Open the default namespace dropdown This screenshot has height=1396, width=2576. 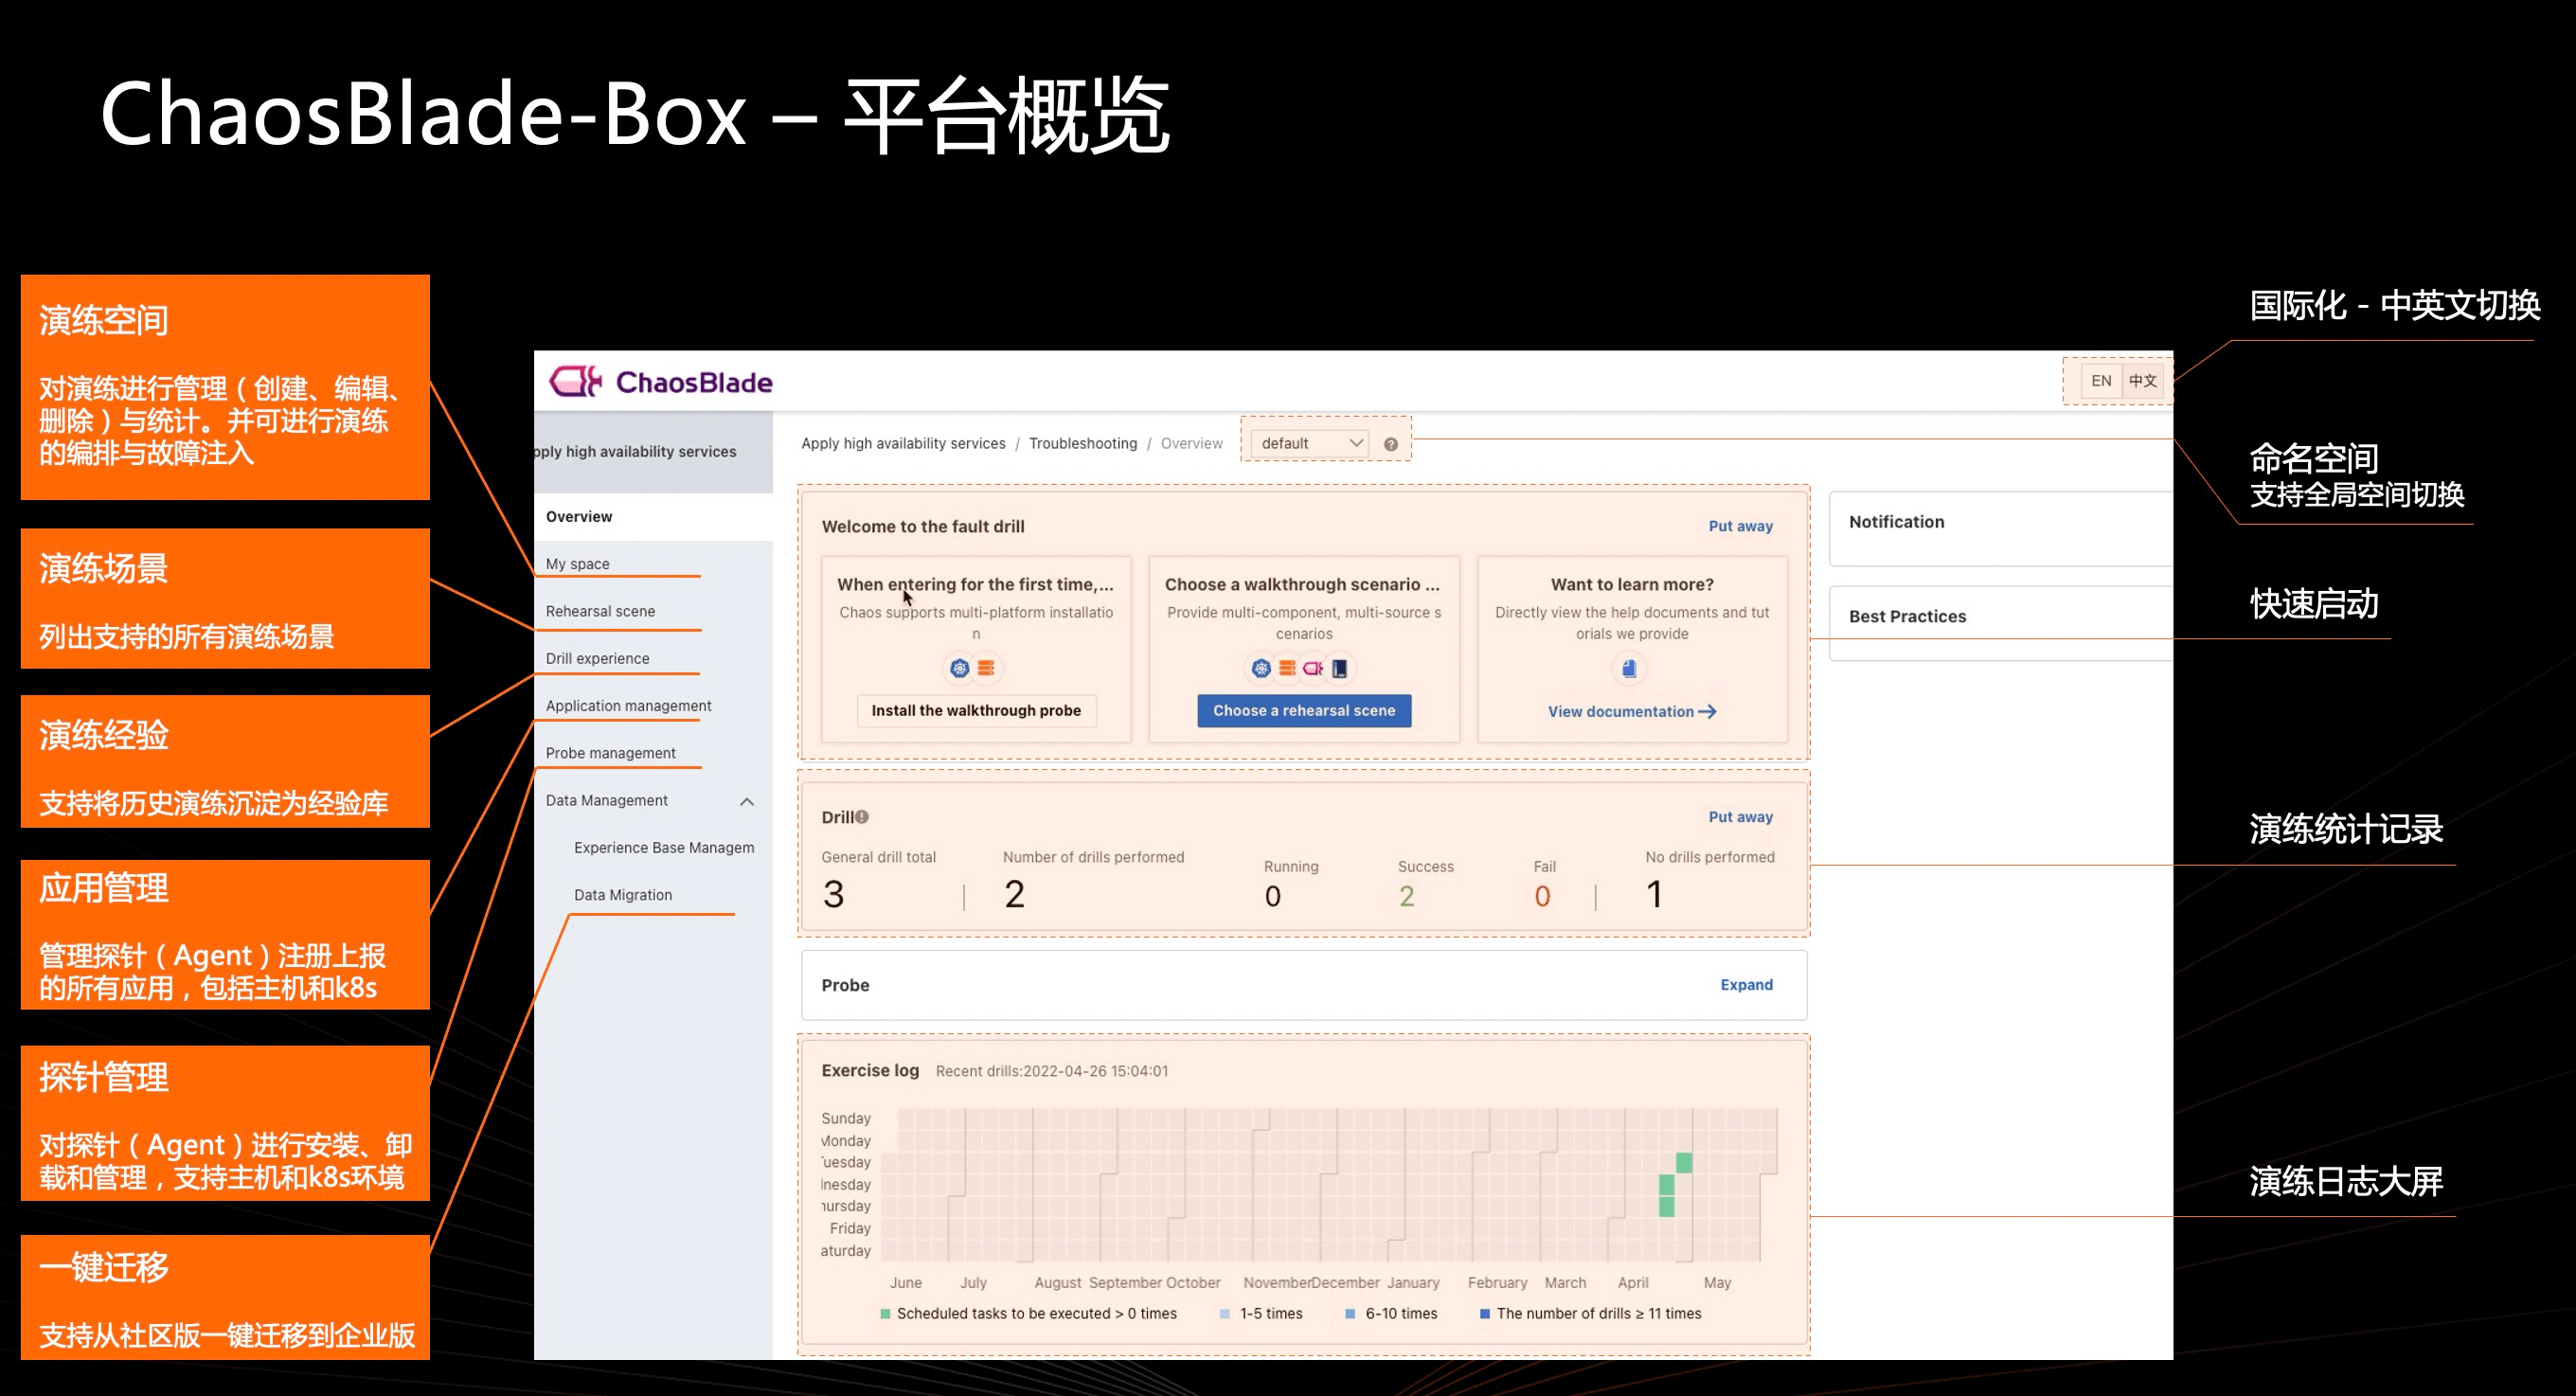(1310, 443)
